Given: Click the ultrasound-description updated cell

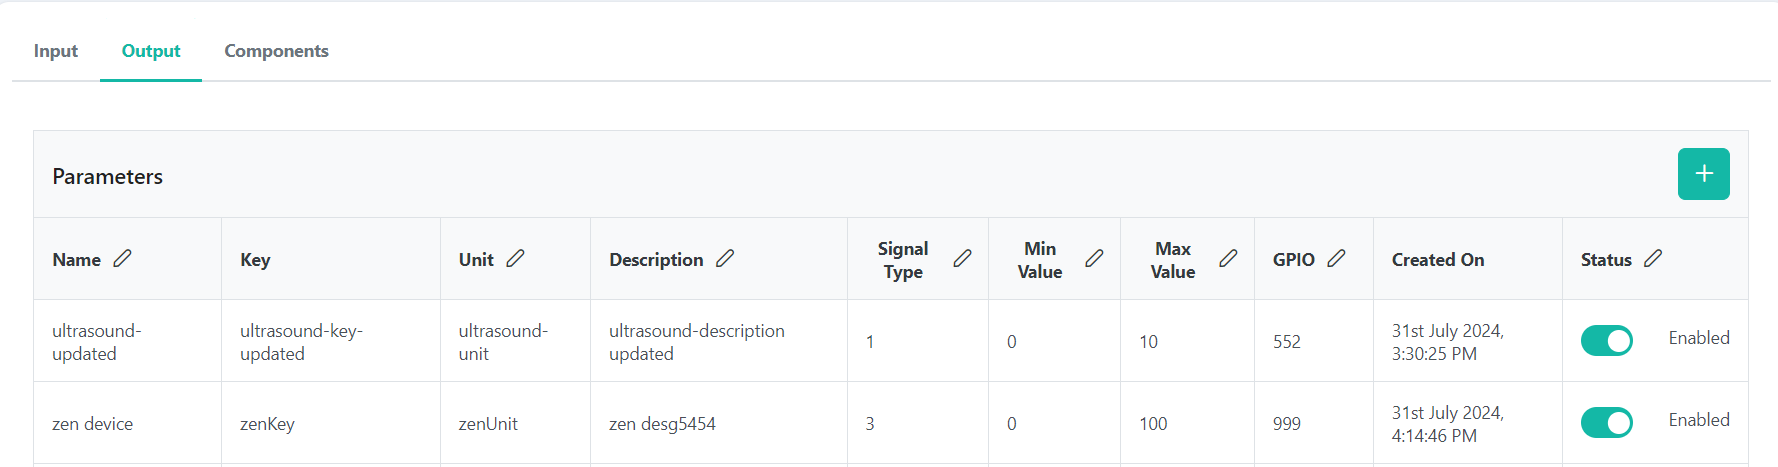Looking at the screenshot, I should (697, 342).
